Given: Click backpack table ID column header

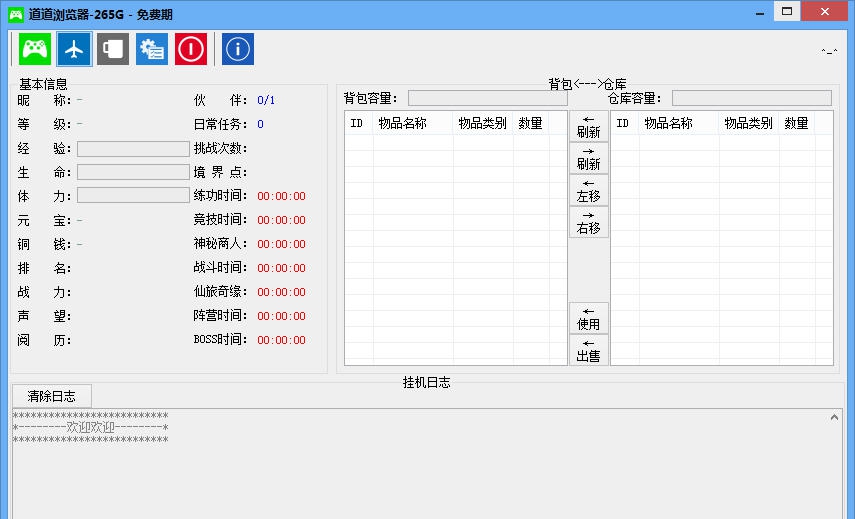Looking at the screenshot, I should point(359,123).
